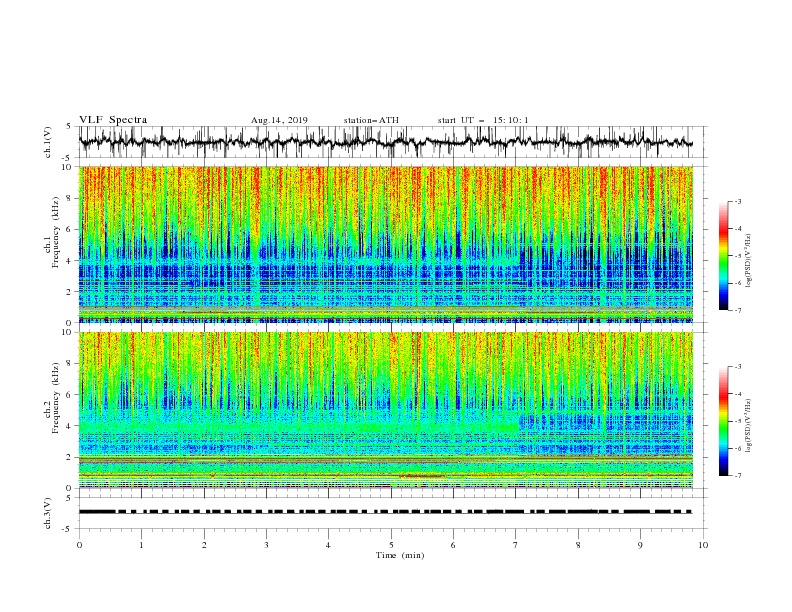Click the ch.1 voltage waveform trace
This screenshot has height=612, width=792.
tap(385, 142)
